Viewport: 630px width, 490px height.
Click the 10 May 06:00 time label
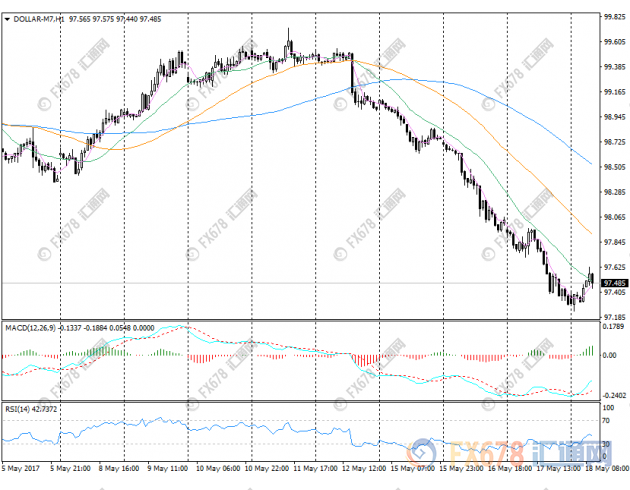tap(218, 468)
